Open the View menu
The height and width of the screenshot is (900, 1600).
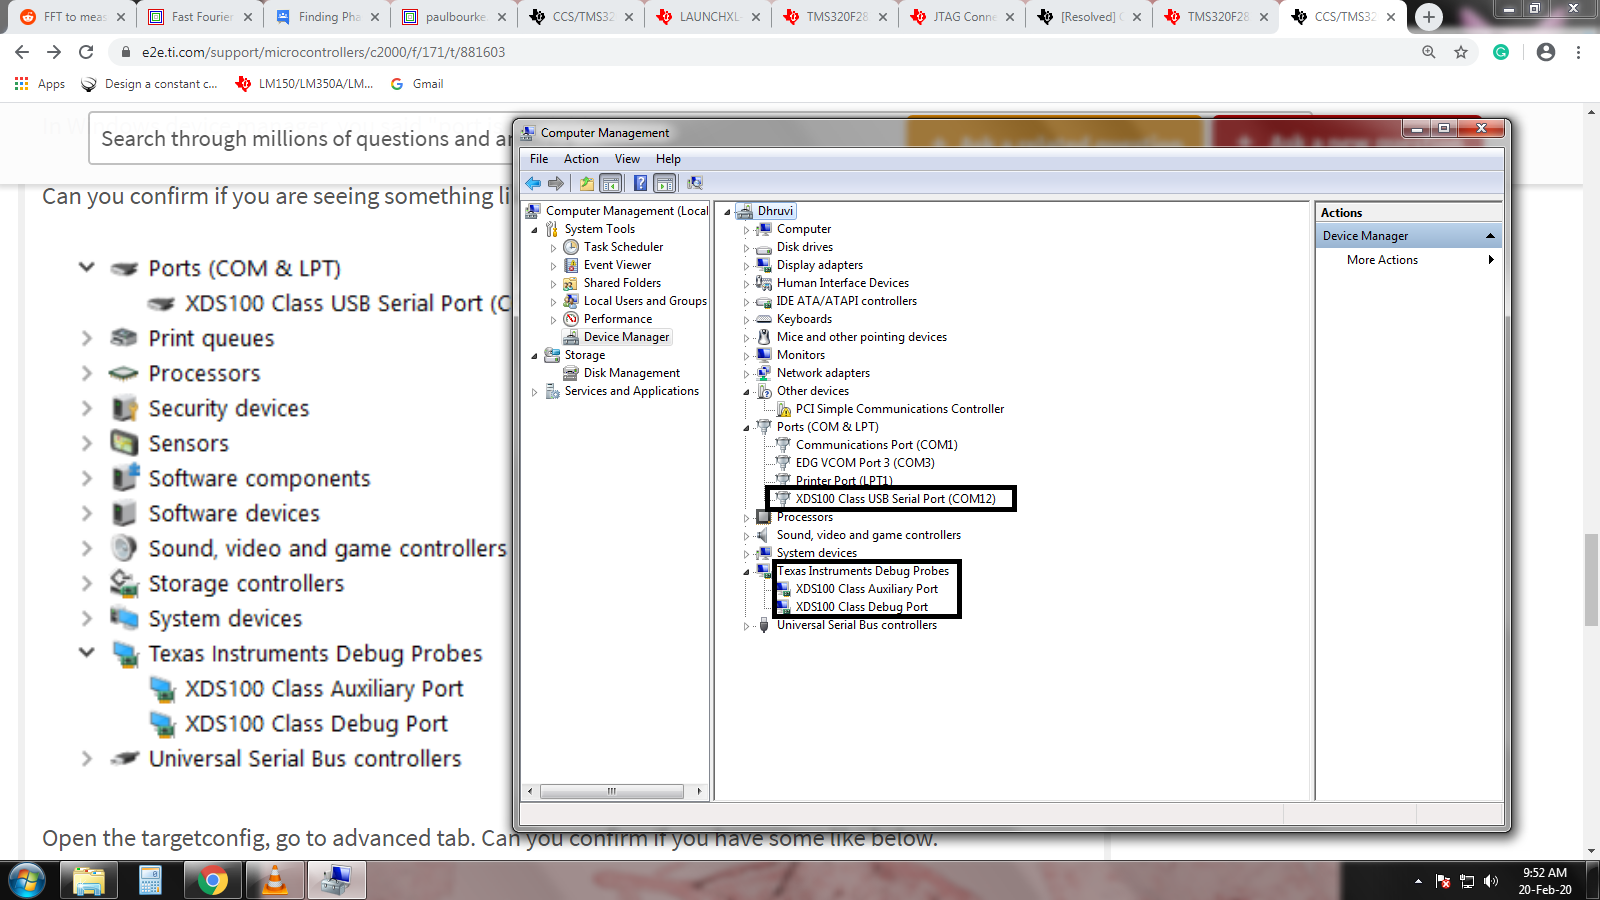click(x=627, y=159)
